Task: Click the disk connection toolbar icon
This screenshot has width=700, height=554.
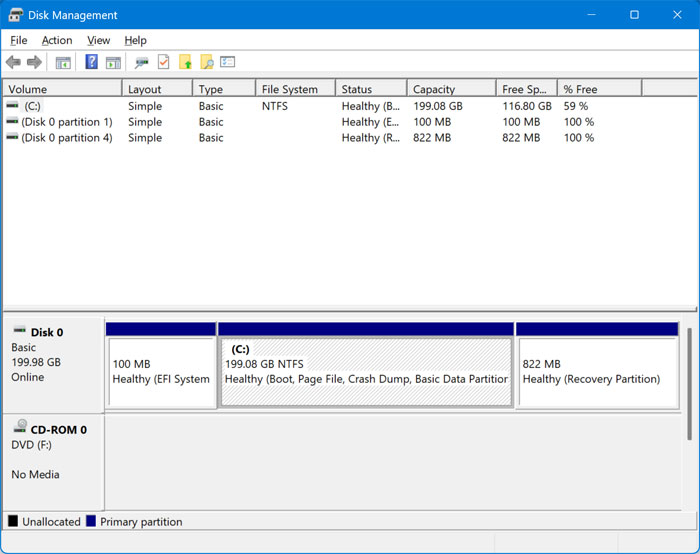Action: click(142, 62)
